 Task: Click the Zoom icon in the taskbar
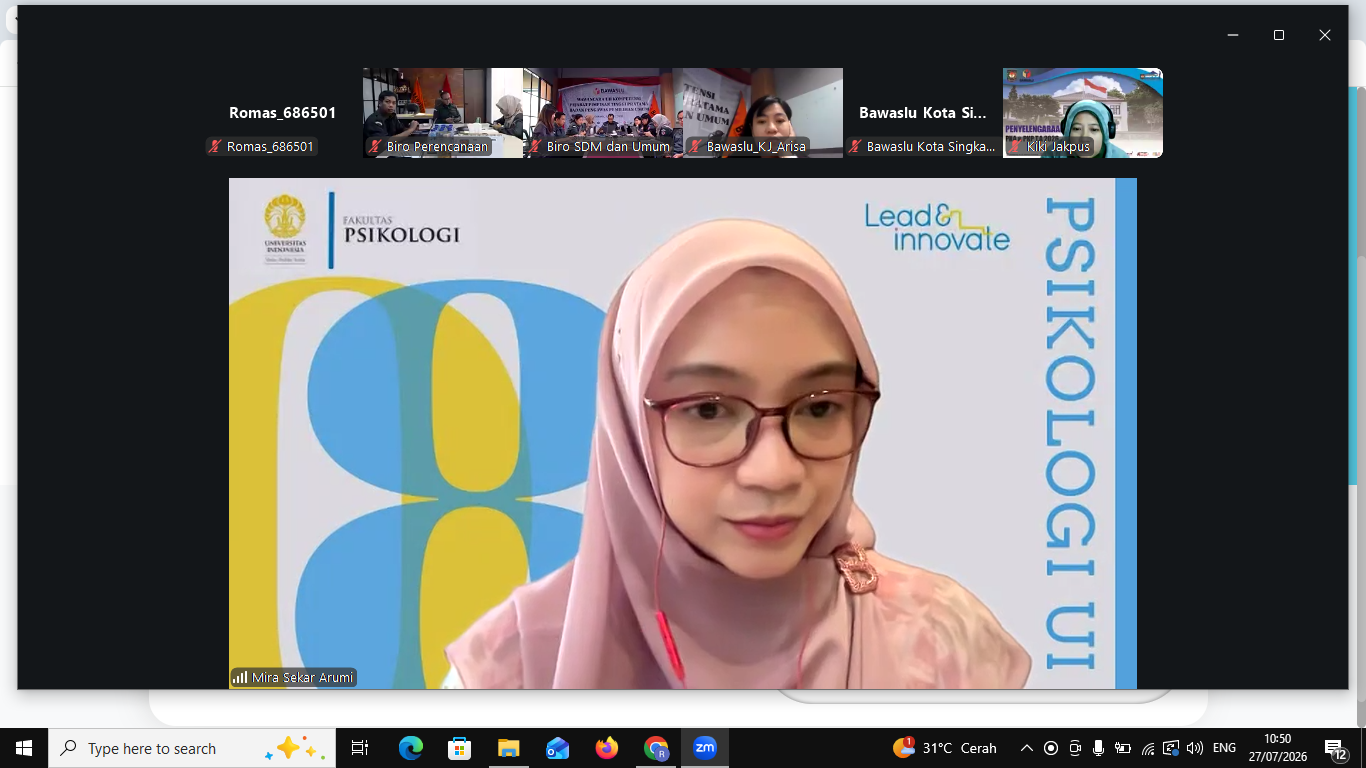click(x=705, y=748)
